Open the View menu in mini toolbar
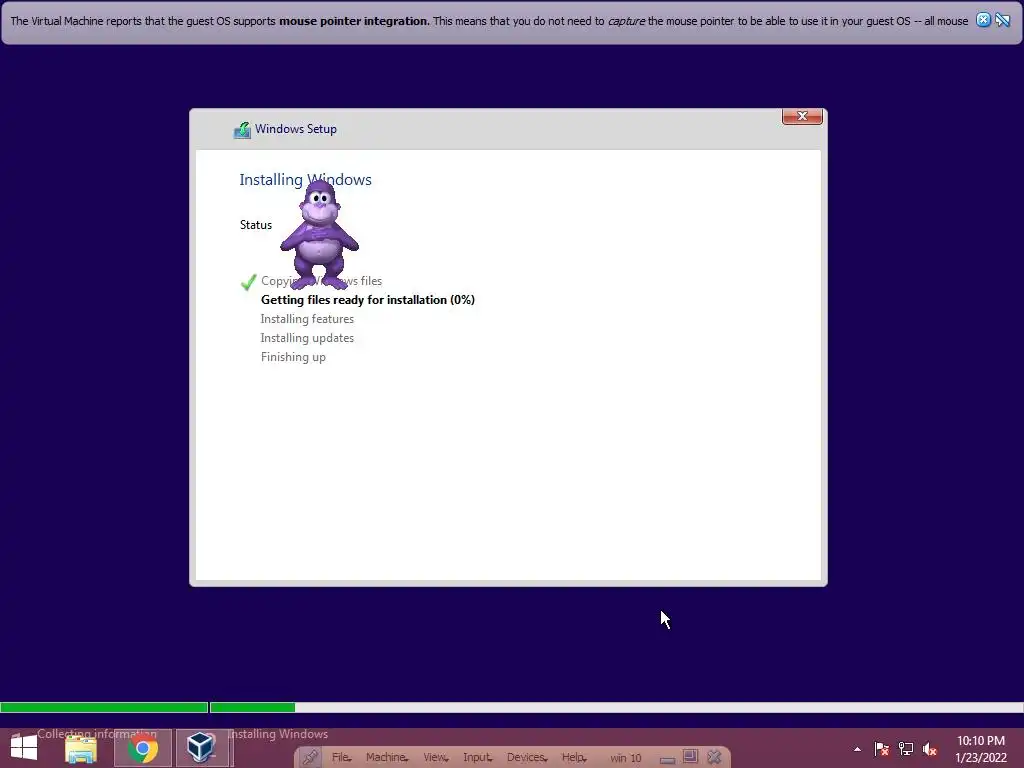 point(436,758)
